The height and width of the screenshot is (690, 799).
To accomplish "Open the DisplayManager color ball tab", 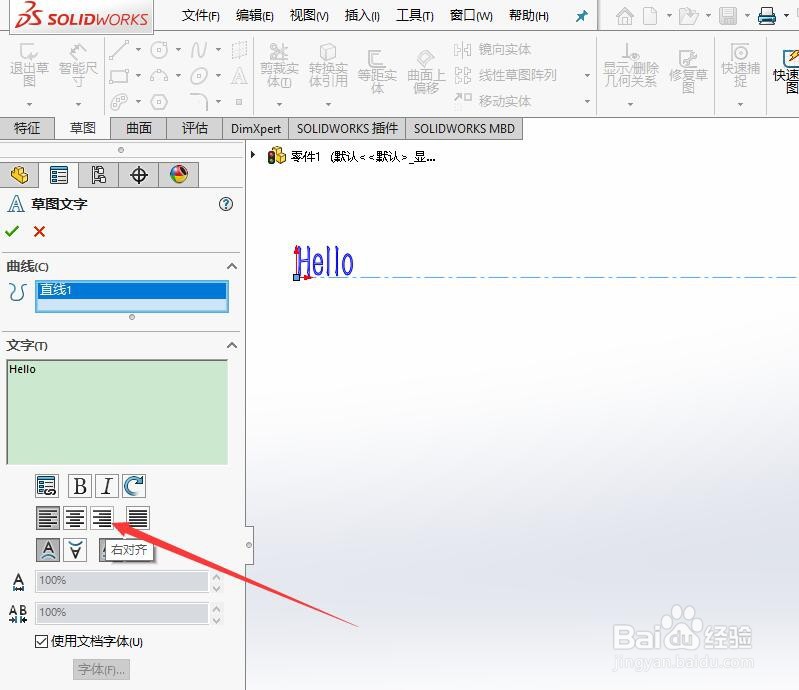I will tap(178, 175).
